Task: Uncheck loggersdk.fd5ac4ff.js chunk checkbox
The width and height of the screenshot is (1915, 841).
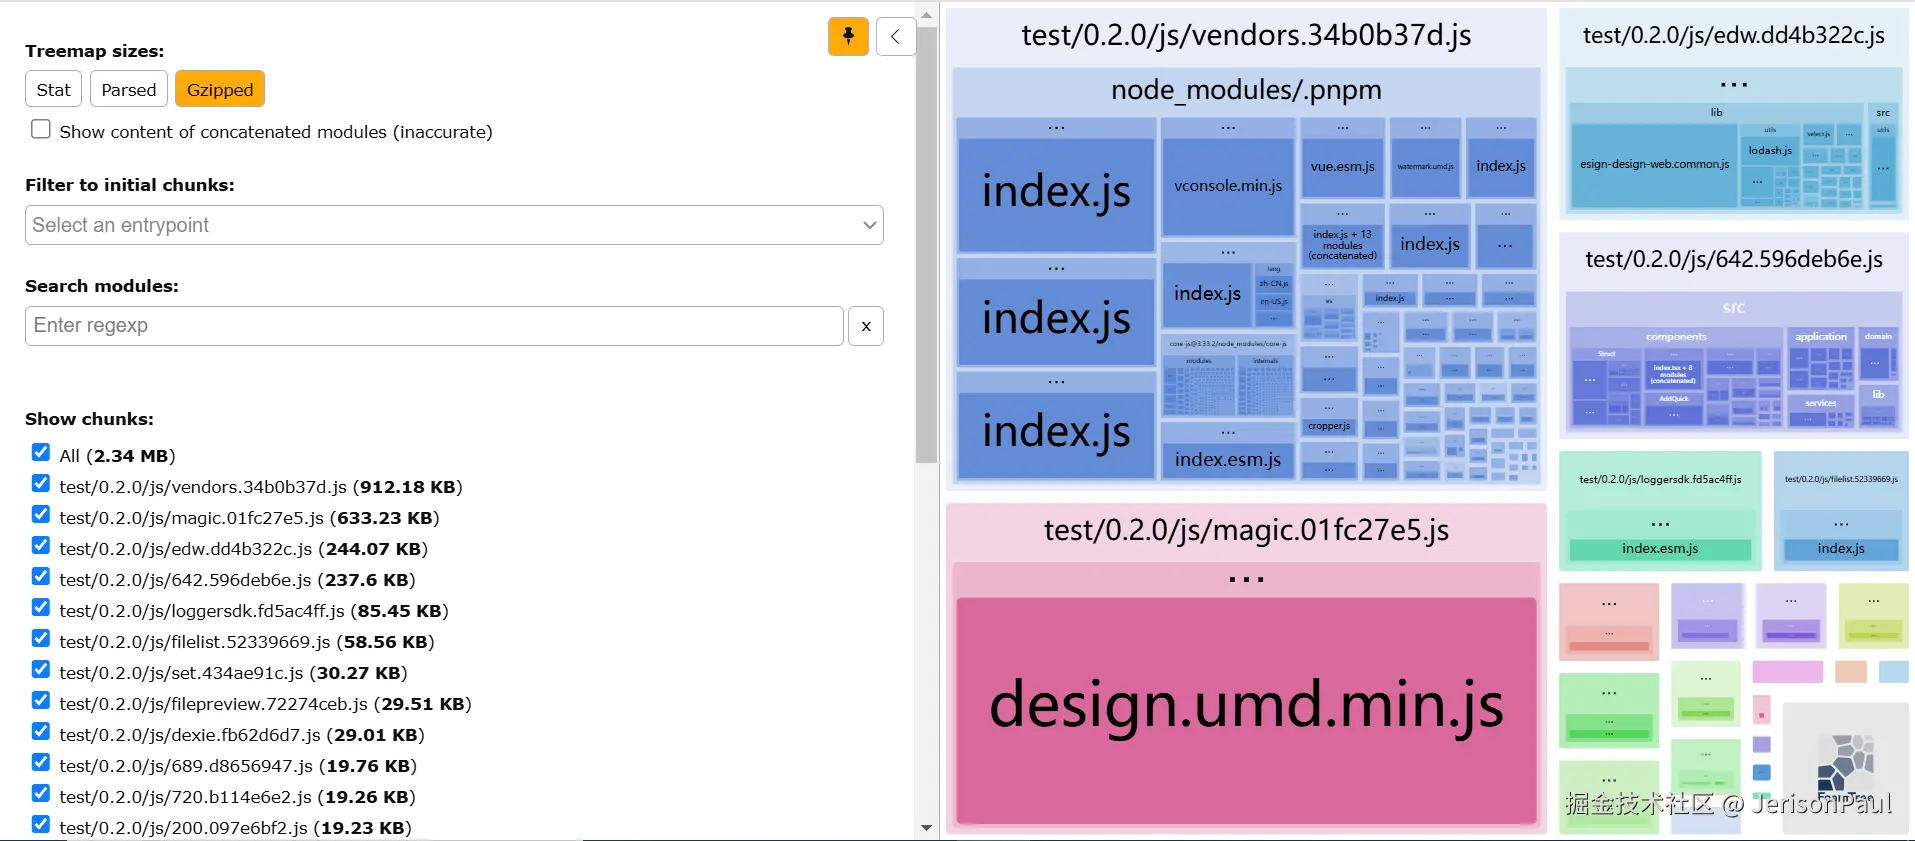Action: click(41, 607)
